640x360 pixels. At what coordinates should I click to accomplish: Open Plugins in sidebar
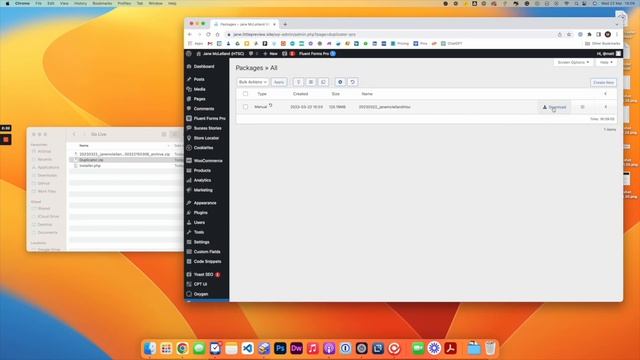[200, 213]
